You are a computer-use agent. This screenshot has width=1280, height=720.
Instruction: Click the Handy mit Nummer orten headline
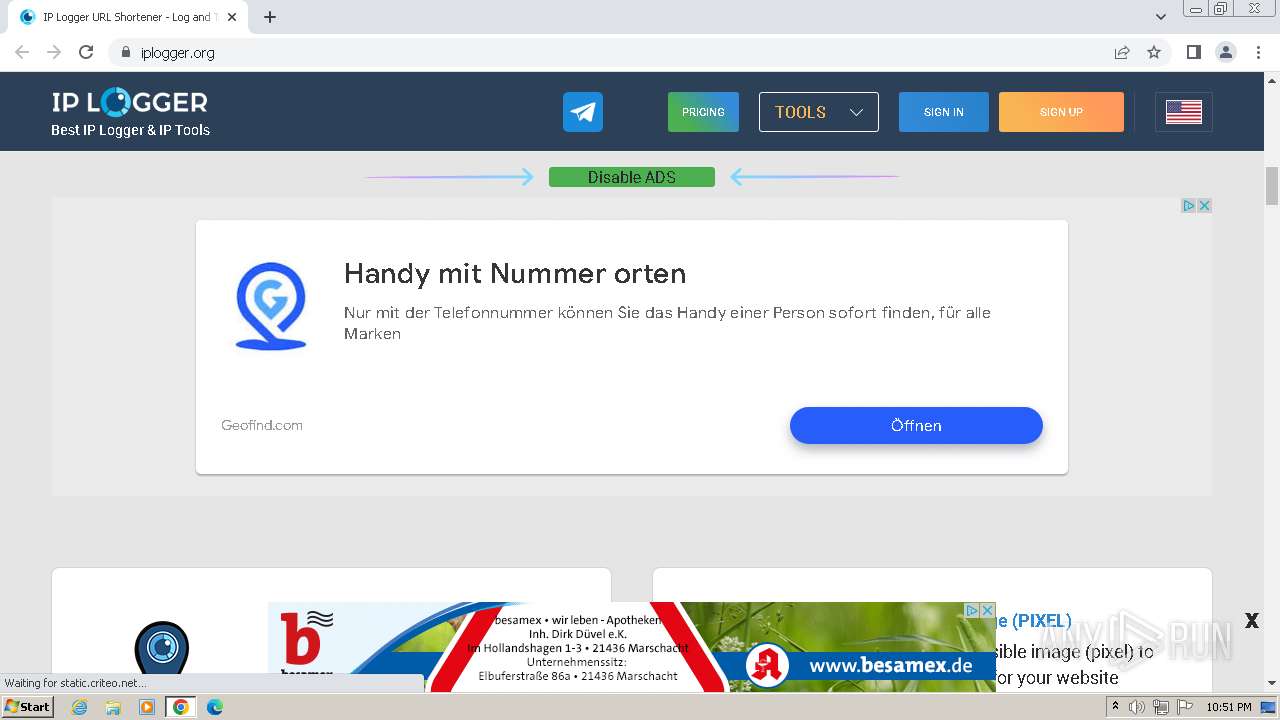click(x=515, y=273)
